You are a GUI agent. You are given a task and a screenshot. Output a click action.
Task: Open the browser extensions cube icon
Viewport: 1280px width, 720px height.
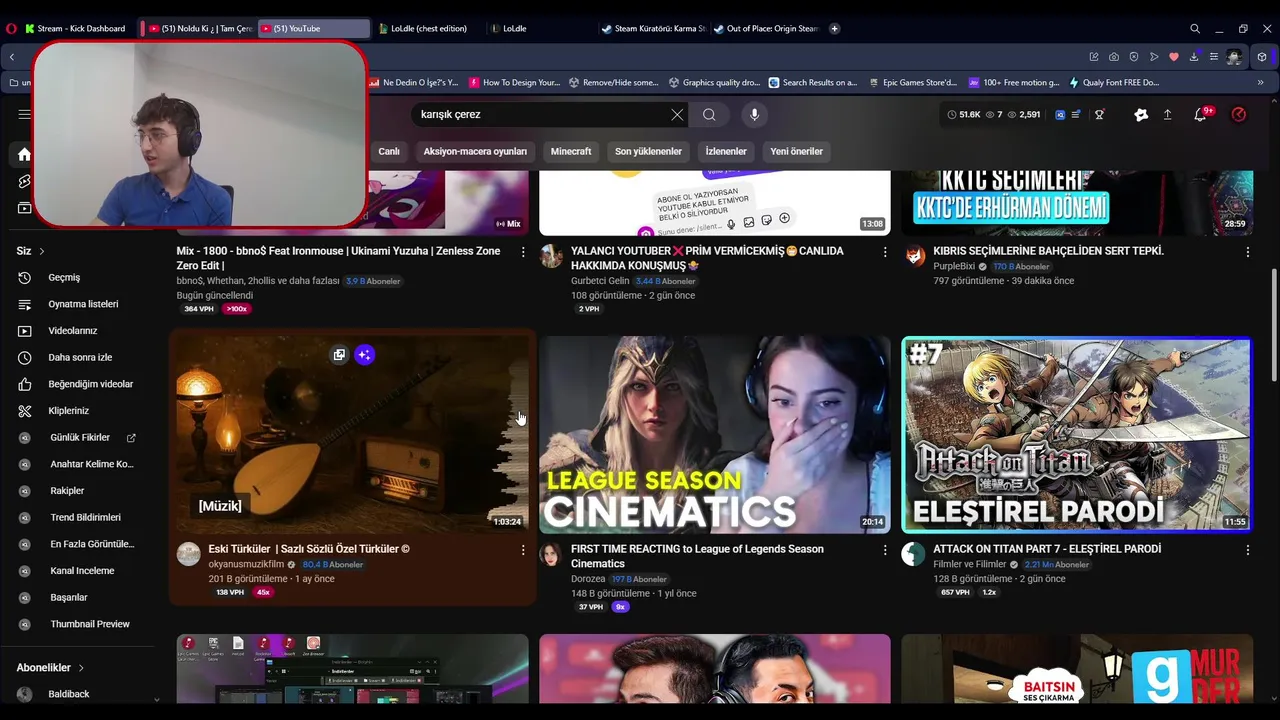coord(1262,57)
